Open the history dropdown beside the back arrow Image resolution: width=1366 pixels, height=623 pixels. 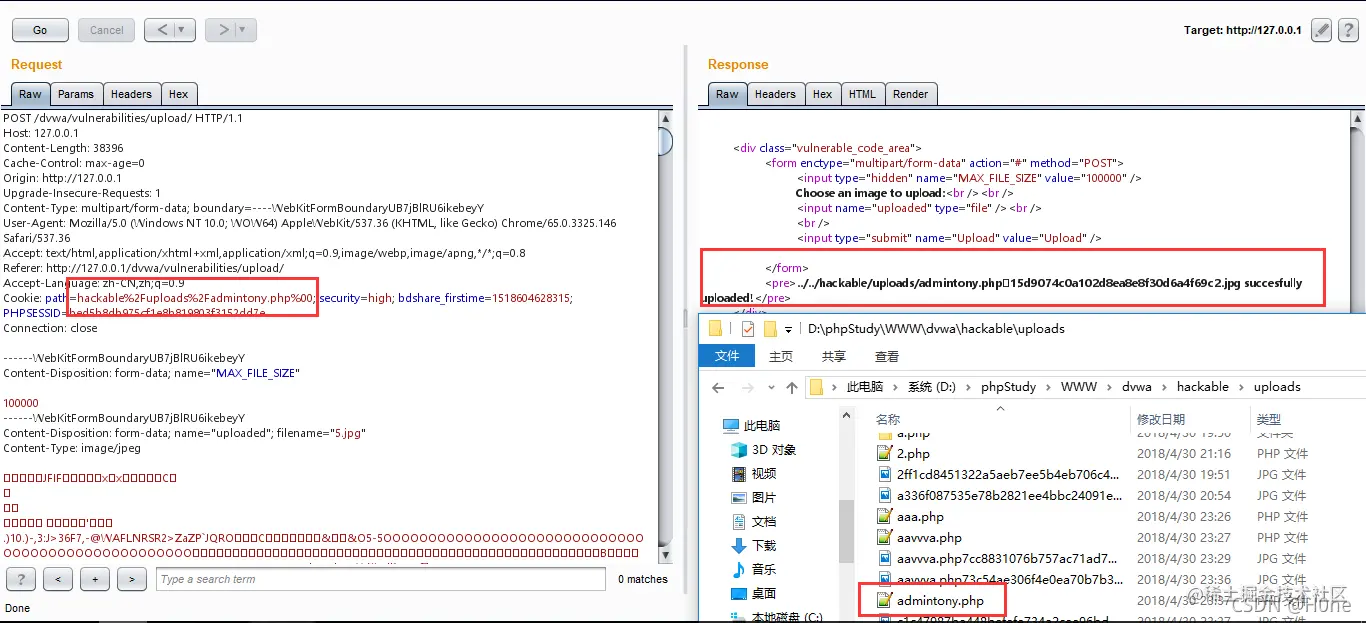(184, 30)
